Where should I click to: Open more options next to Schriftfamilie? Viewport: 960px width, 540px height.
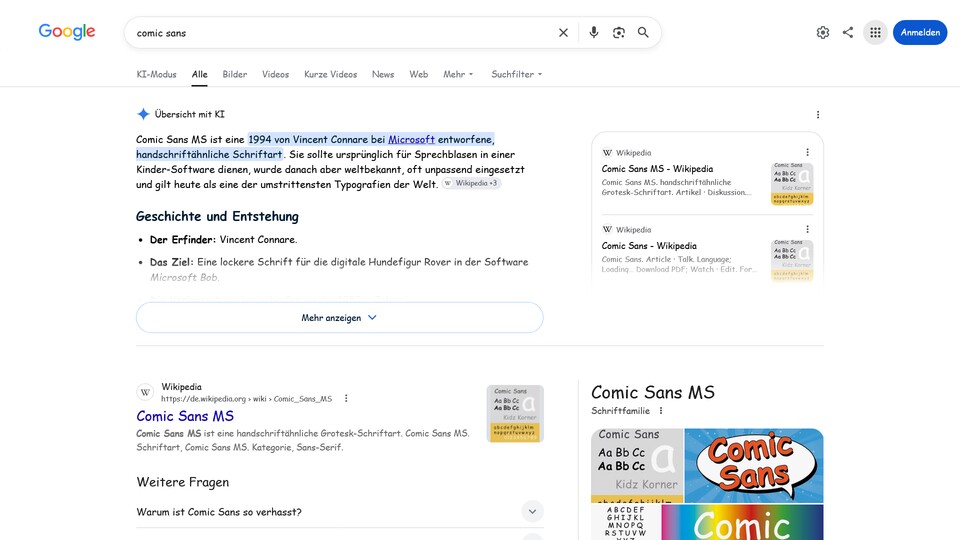click(661, 411)
